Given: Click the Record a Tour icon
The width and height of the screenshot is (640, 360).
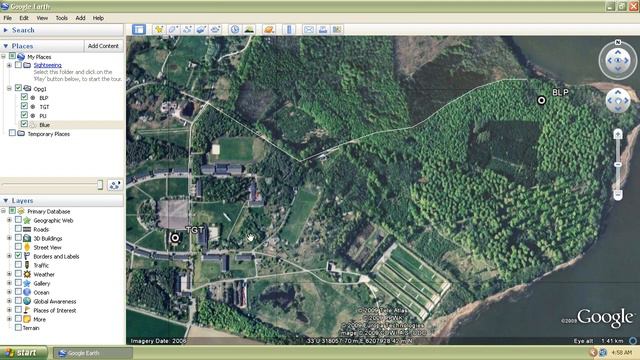Looking at the screenshot, I should click(216, 29).
